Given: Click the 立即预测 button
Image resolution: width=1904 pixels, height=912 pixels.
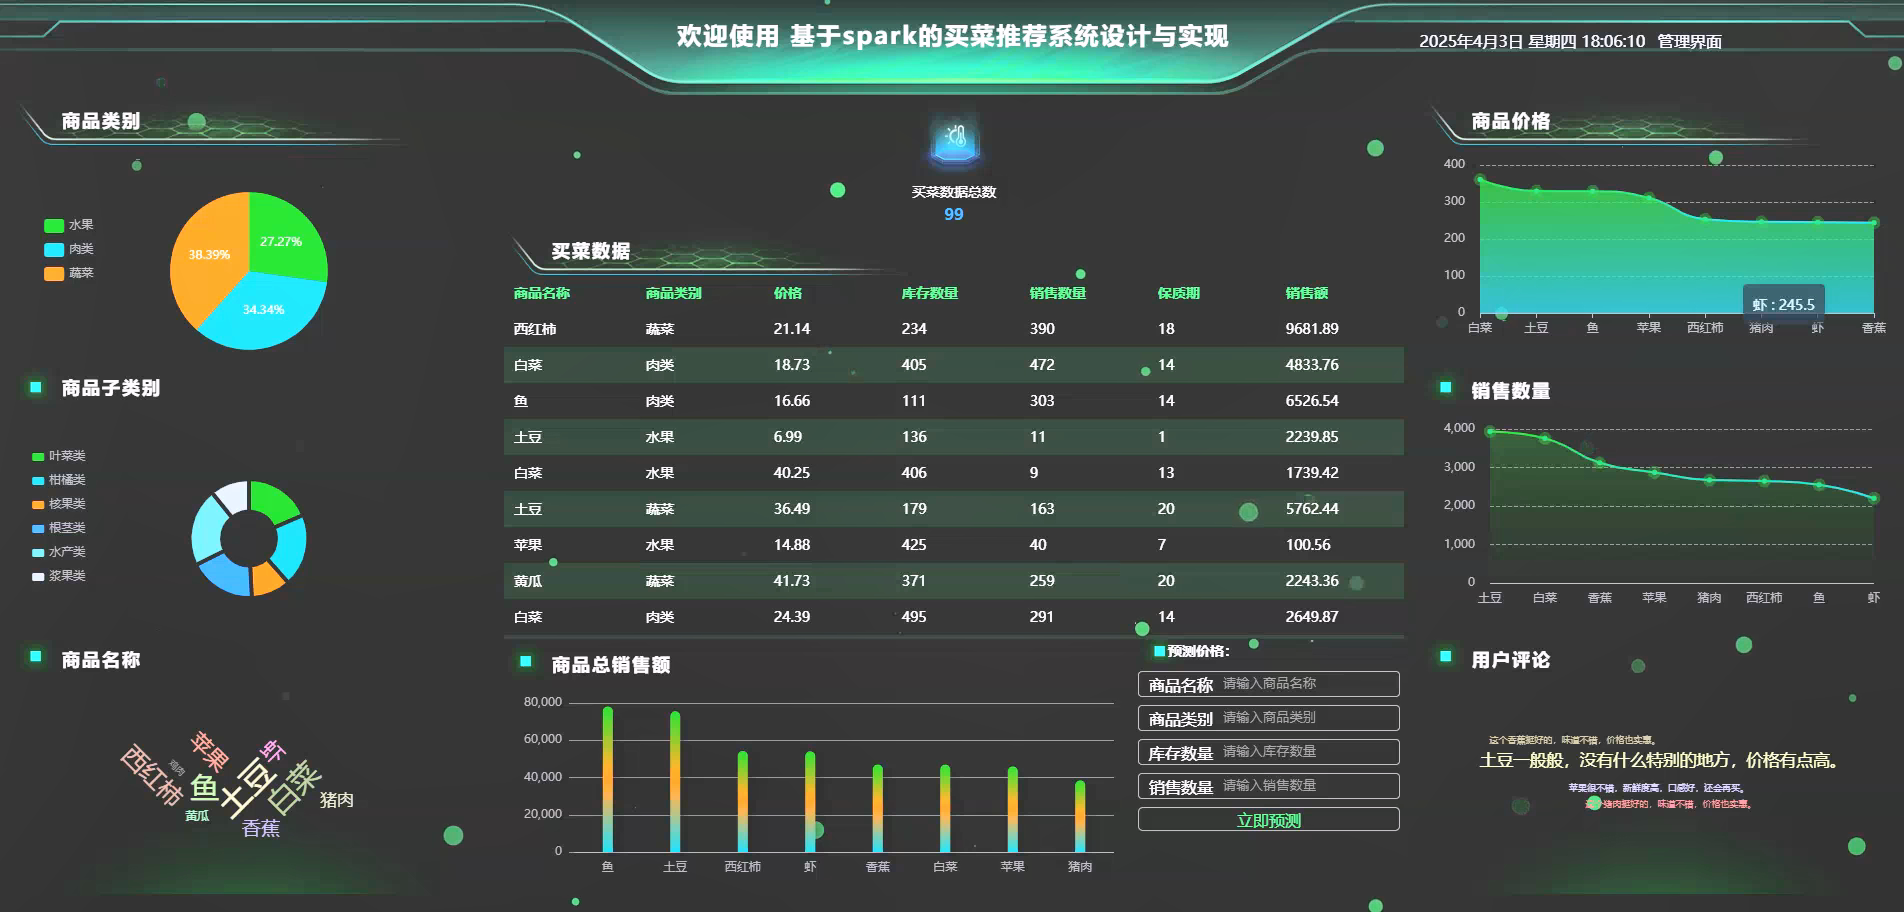Looking at the screenshot, I should click(1268, 820).
